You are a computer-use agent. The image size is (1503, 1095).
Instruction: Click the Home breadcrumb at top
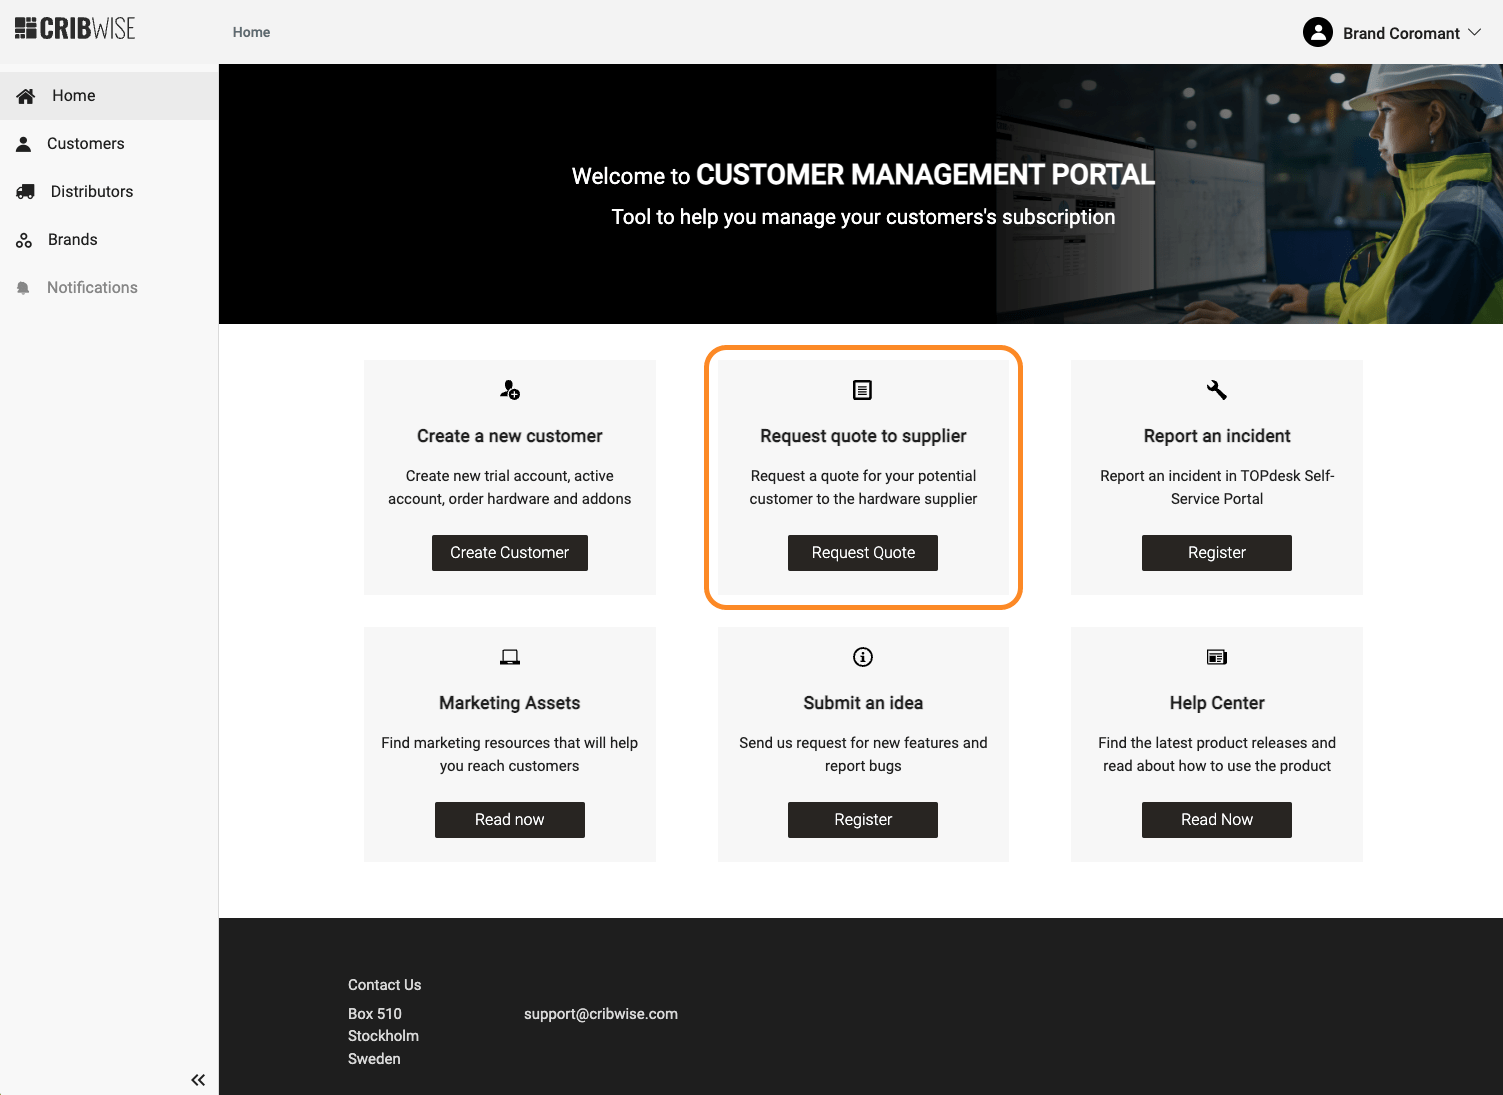pos(251,32)
